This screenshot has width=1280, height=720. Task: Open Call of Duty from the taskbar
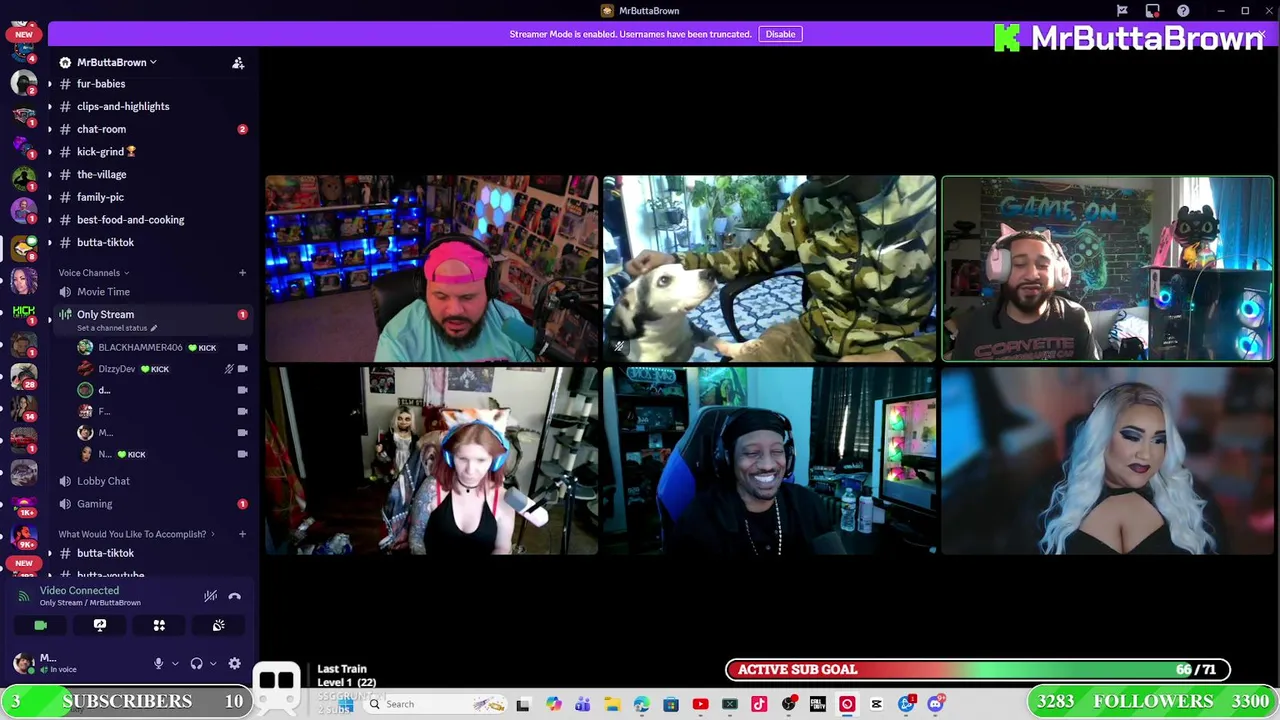tap(817, 704)
